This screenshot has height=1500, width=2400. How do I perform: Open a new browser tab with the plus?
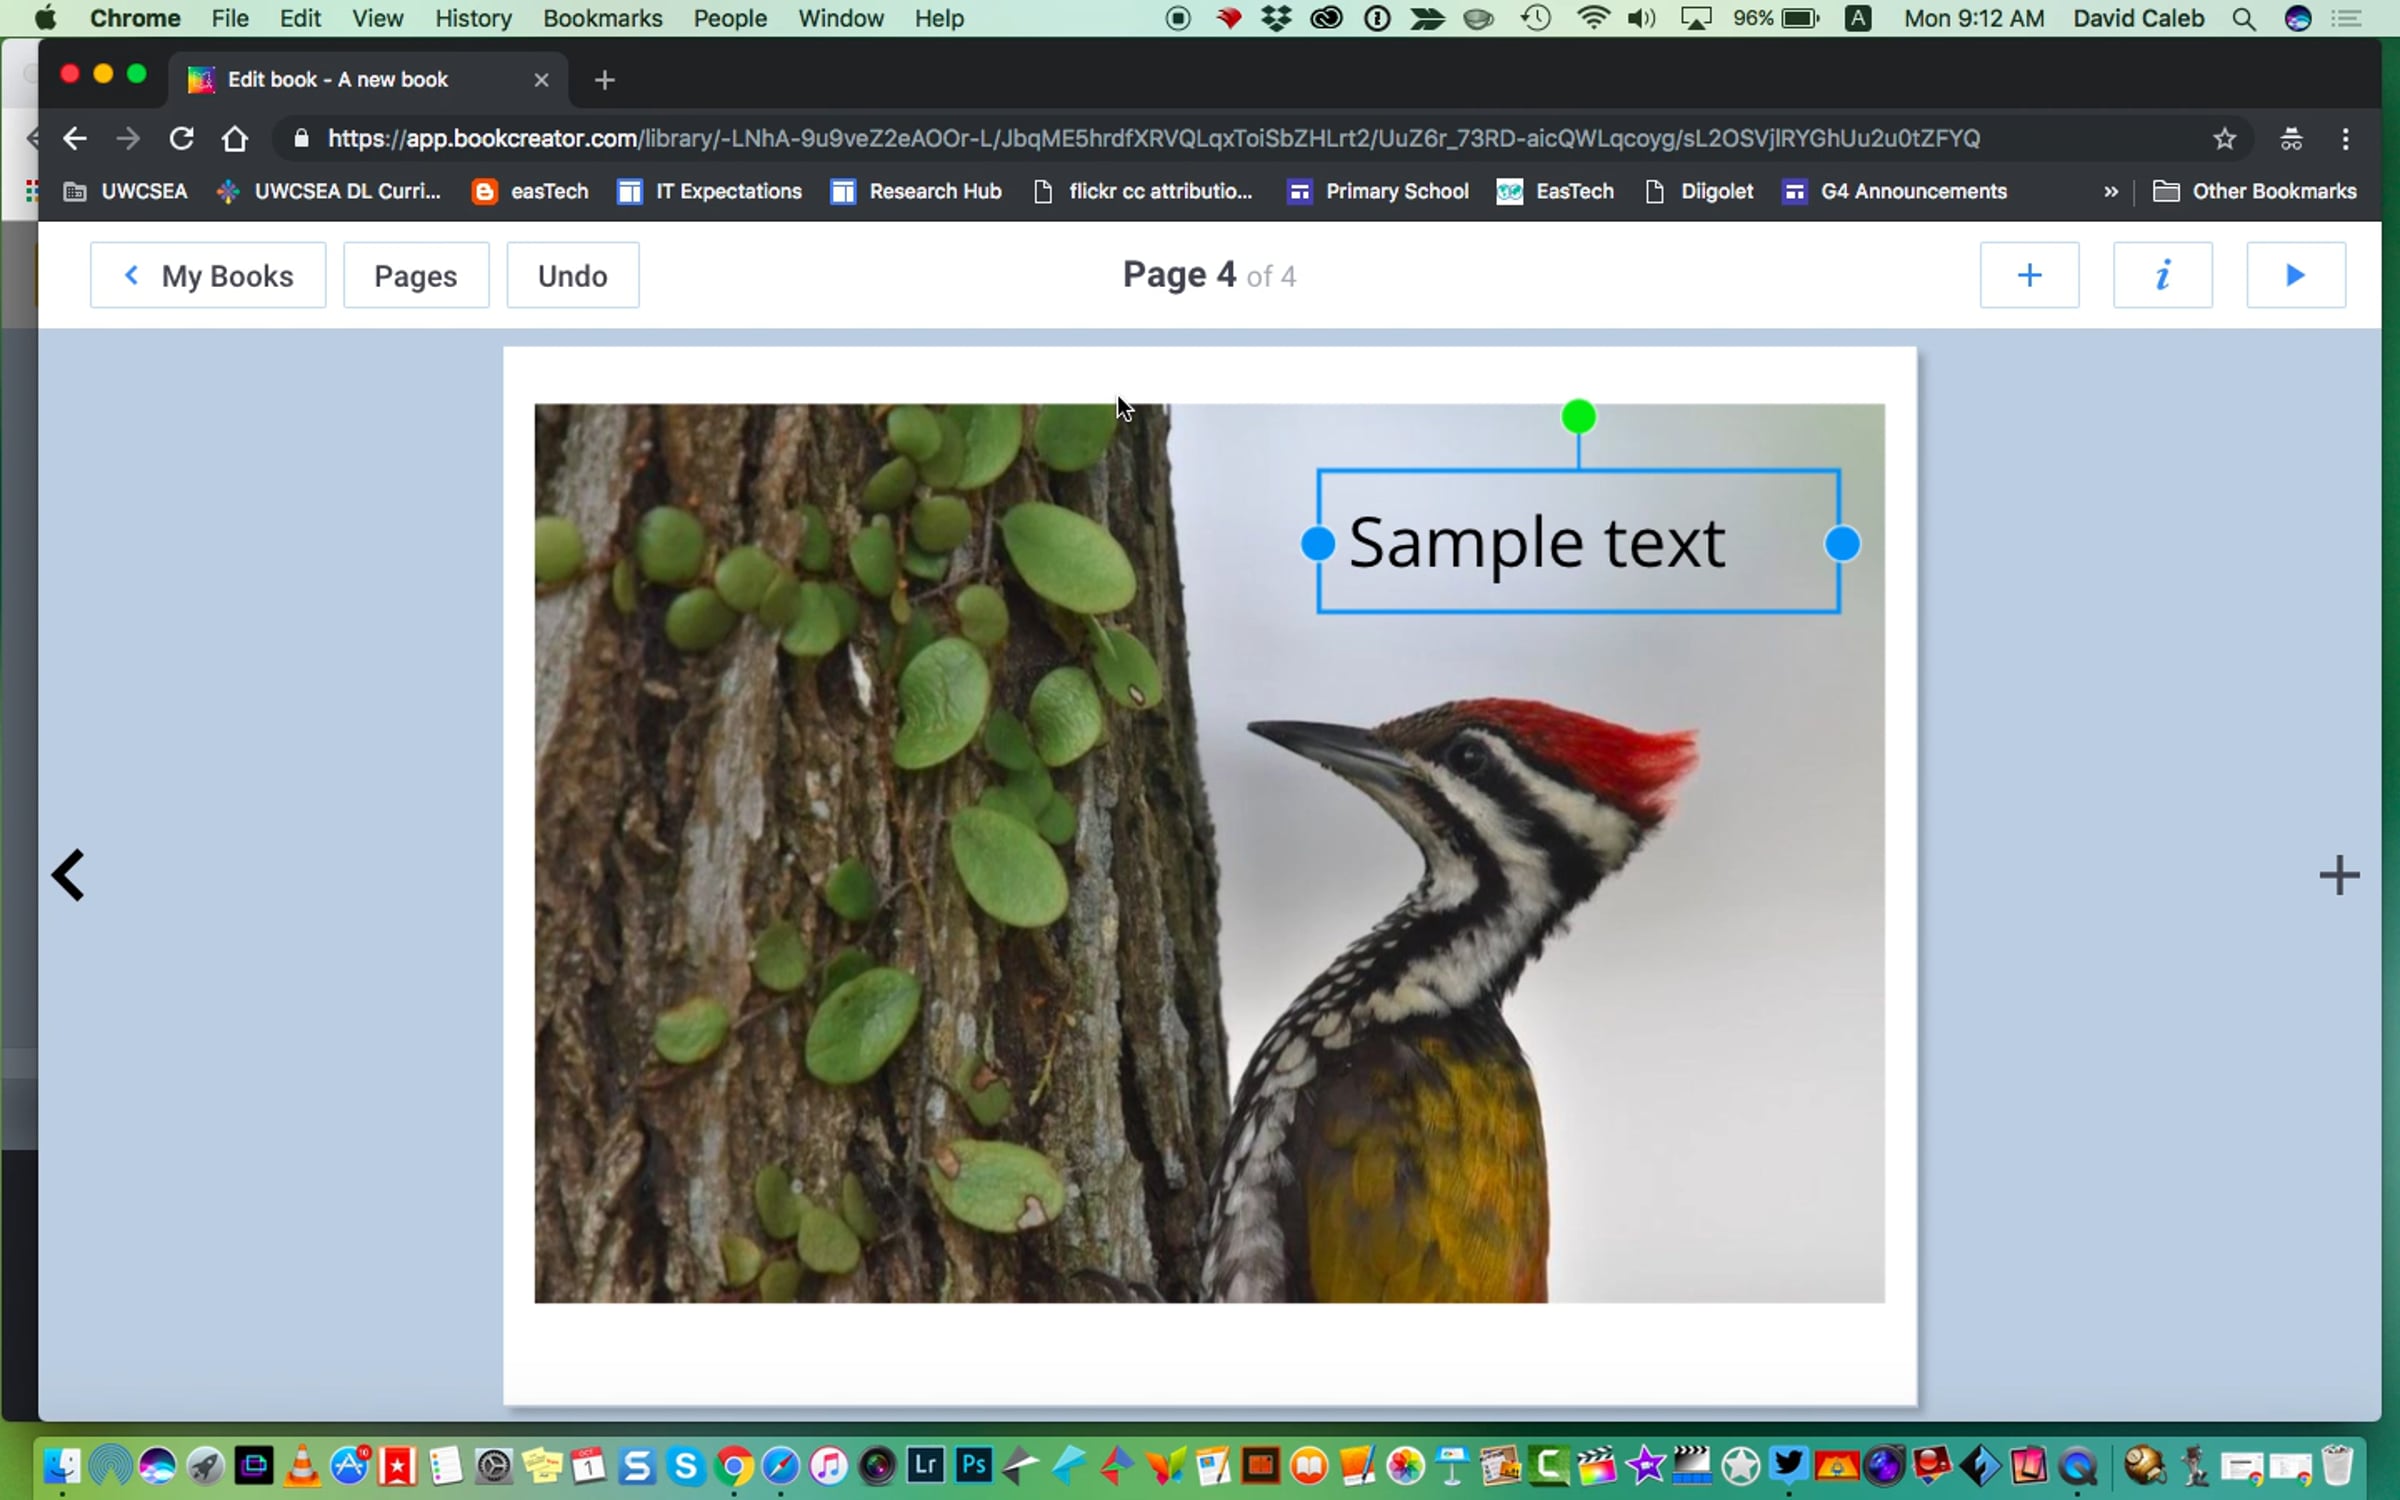[604, 80]
